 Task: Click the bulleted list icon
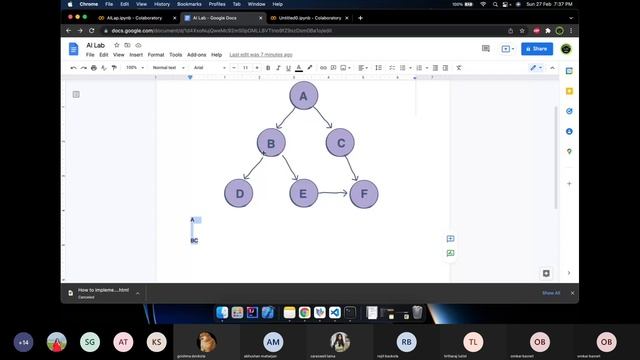pyautogui.click(x=402, y=68)
